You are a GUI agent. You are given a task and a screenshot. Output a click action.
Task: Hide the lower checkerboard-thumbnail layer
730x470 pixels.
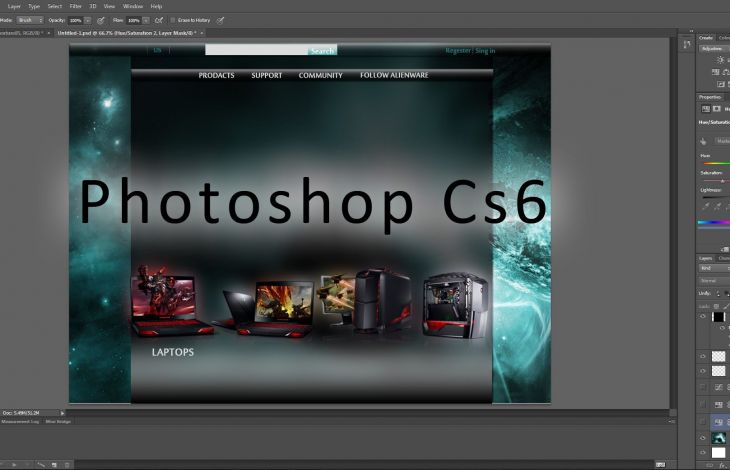pos(703,371)
